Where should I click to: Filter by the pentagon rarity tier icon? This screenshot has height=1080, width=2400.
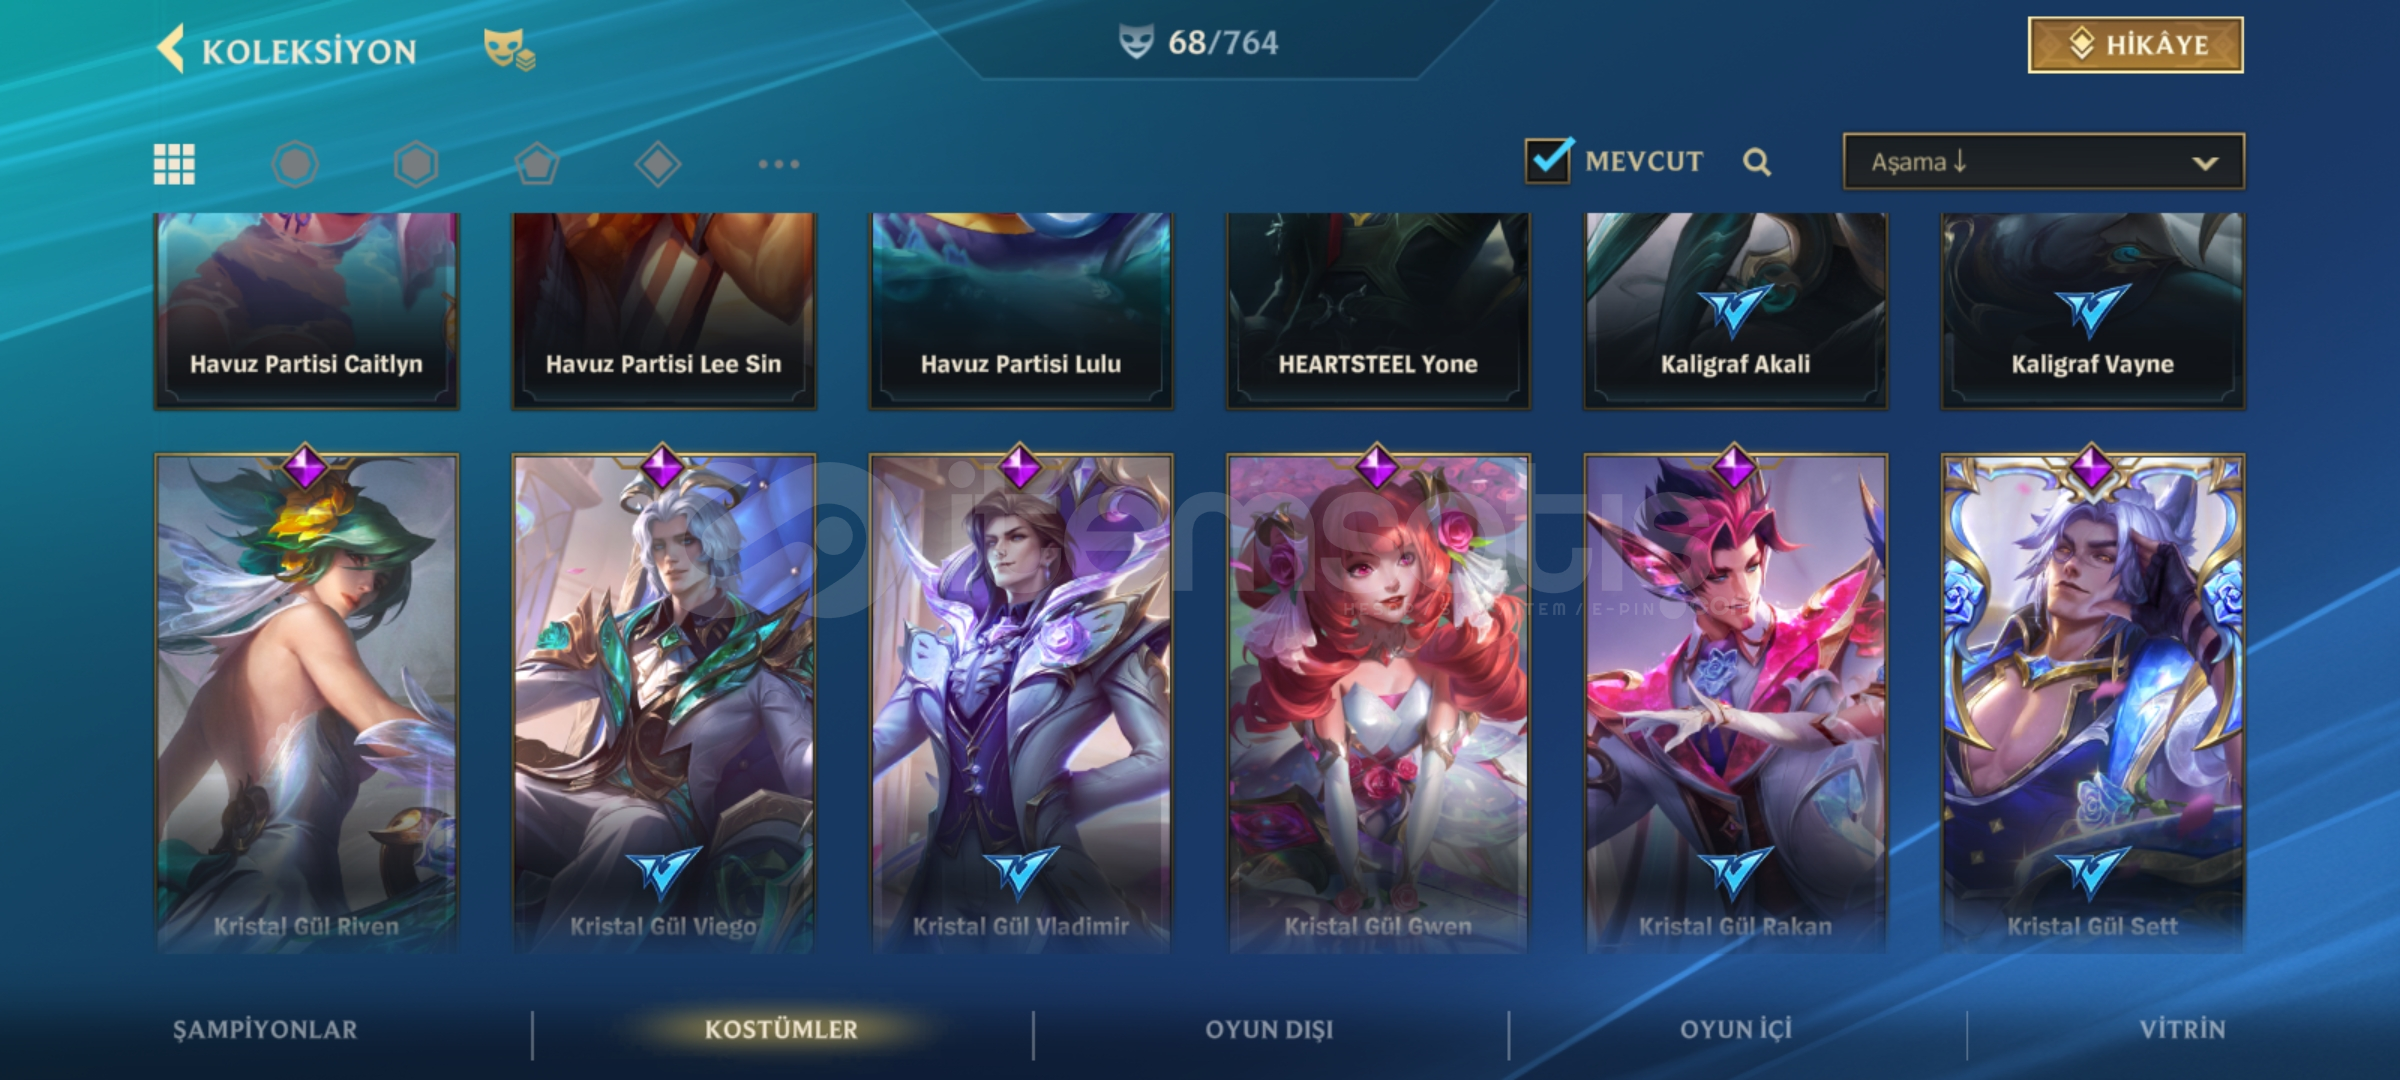[x=537, y=164]
